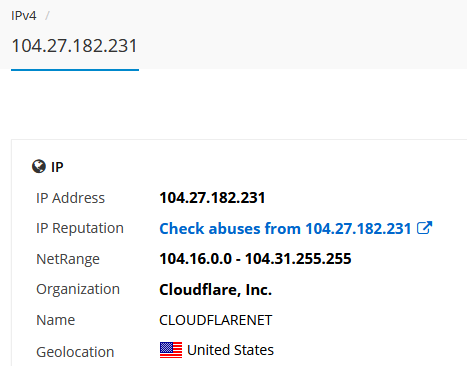Click the NetRange value 104.16.0.0 - 104.31.255.255
The width and height of the screenshot is (467, 366).
point(255,259)
